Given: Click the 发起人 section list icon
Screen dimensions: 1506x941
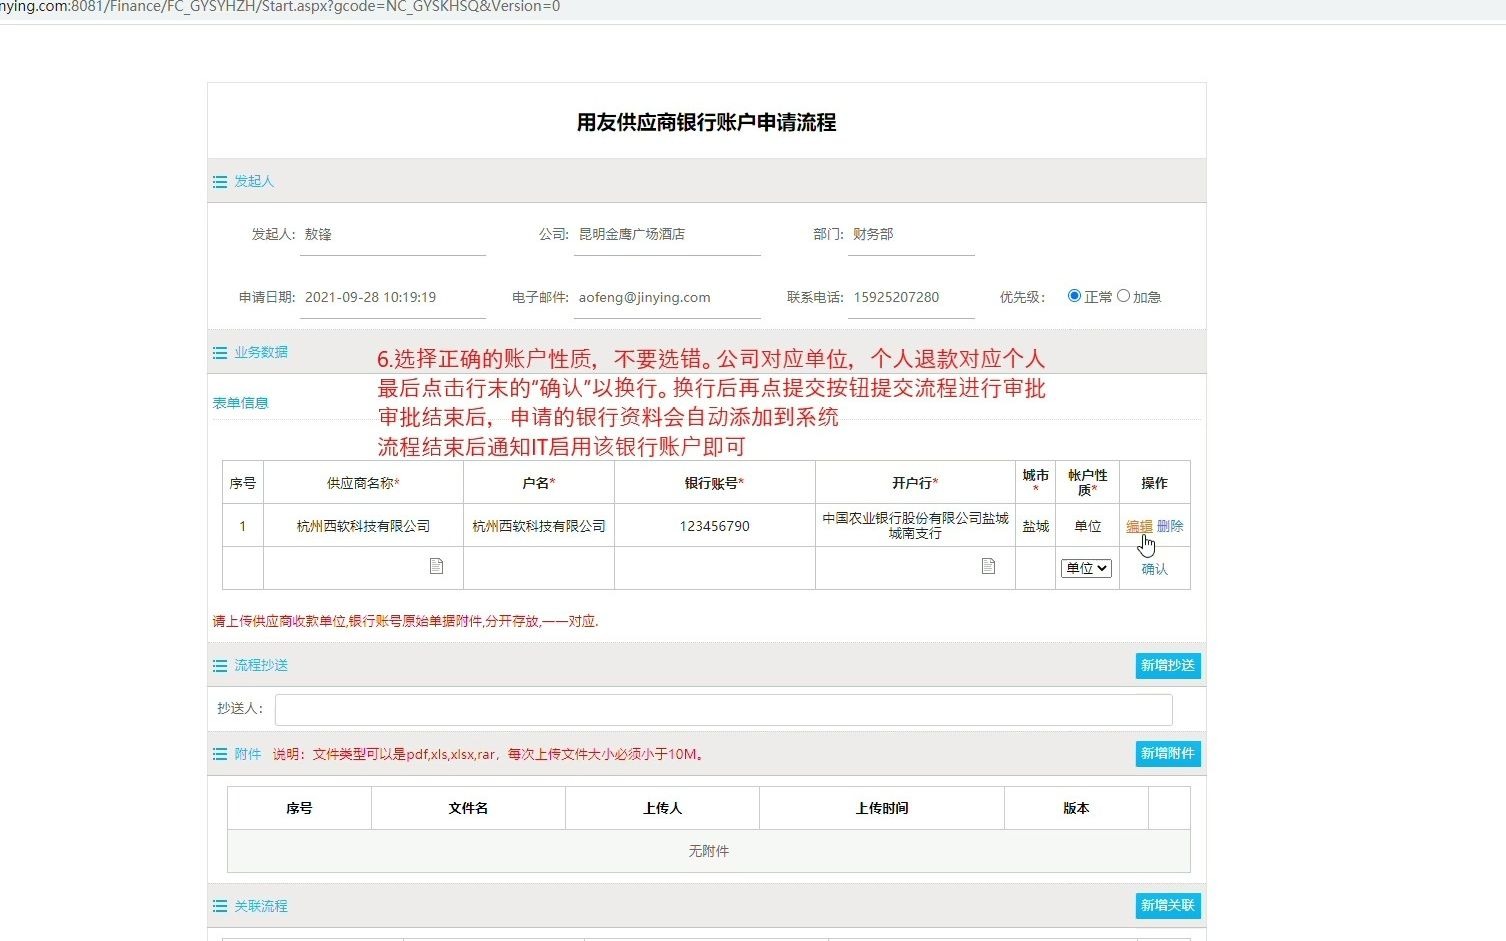Looking at the screenshot, I should click(220, 182).
